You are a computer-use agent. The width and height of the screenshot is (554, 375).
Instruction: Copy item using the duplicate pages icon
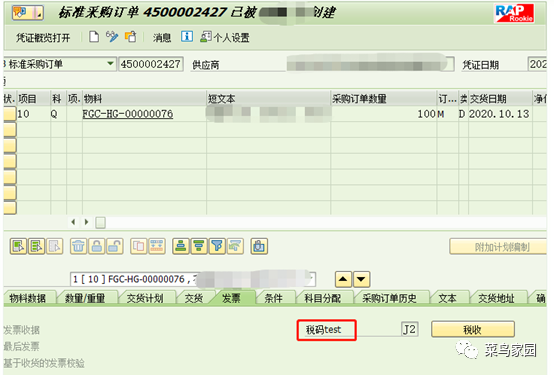point(138,246)
